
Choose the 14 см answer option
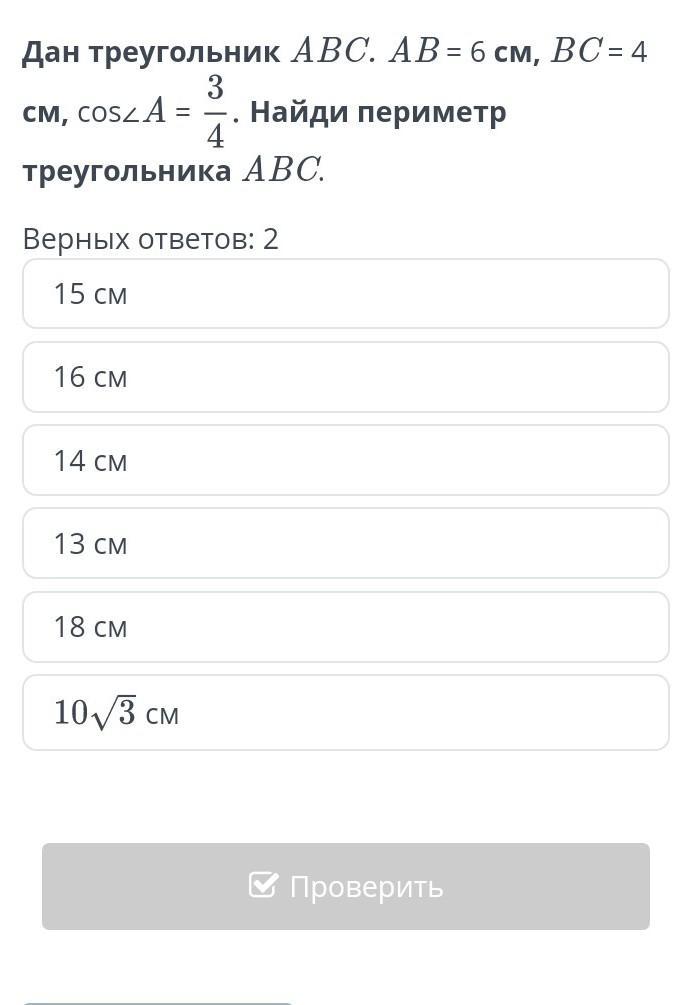coord(345,461)
